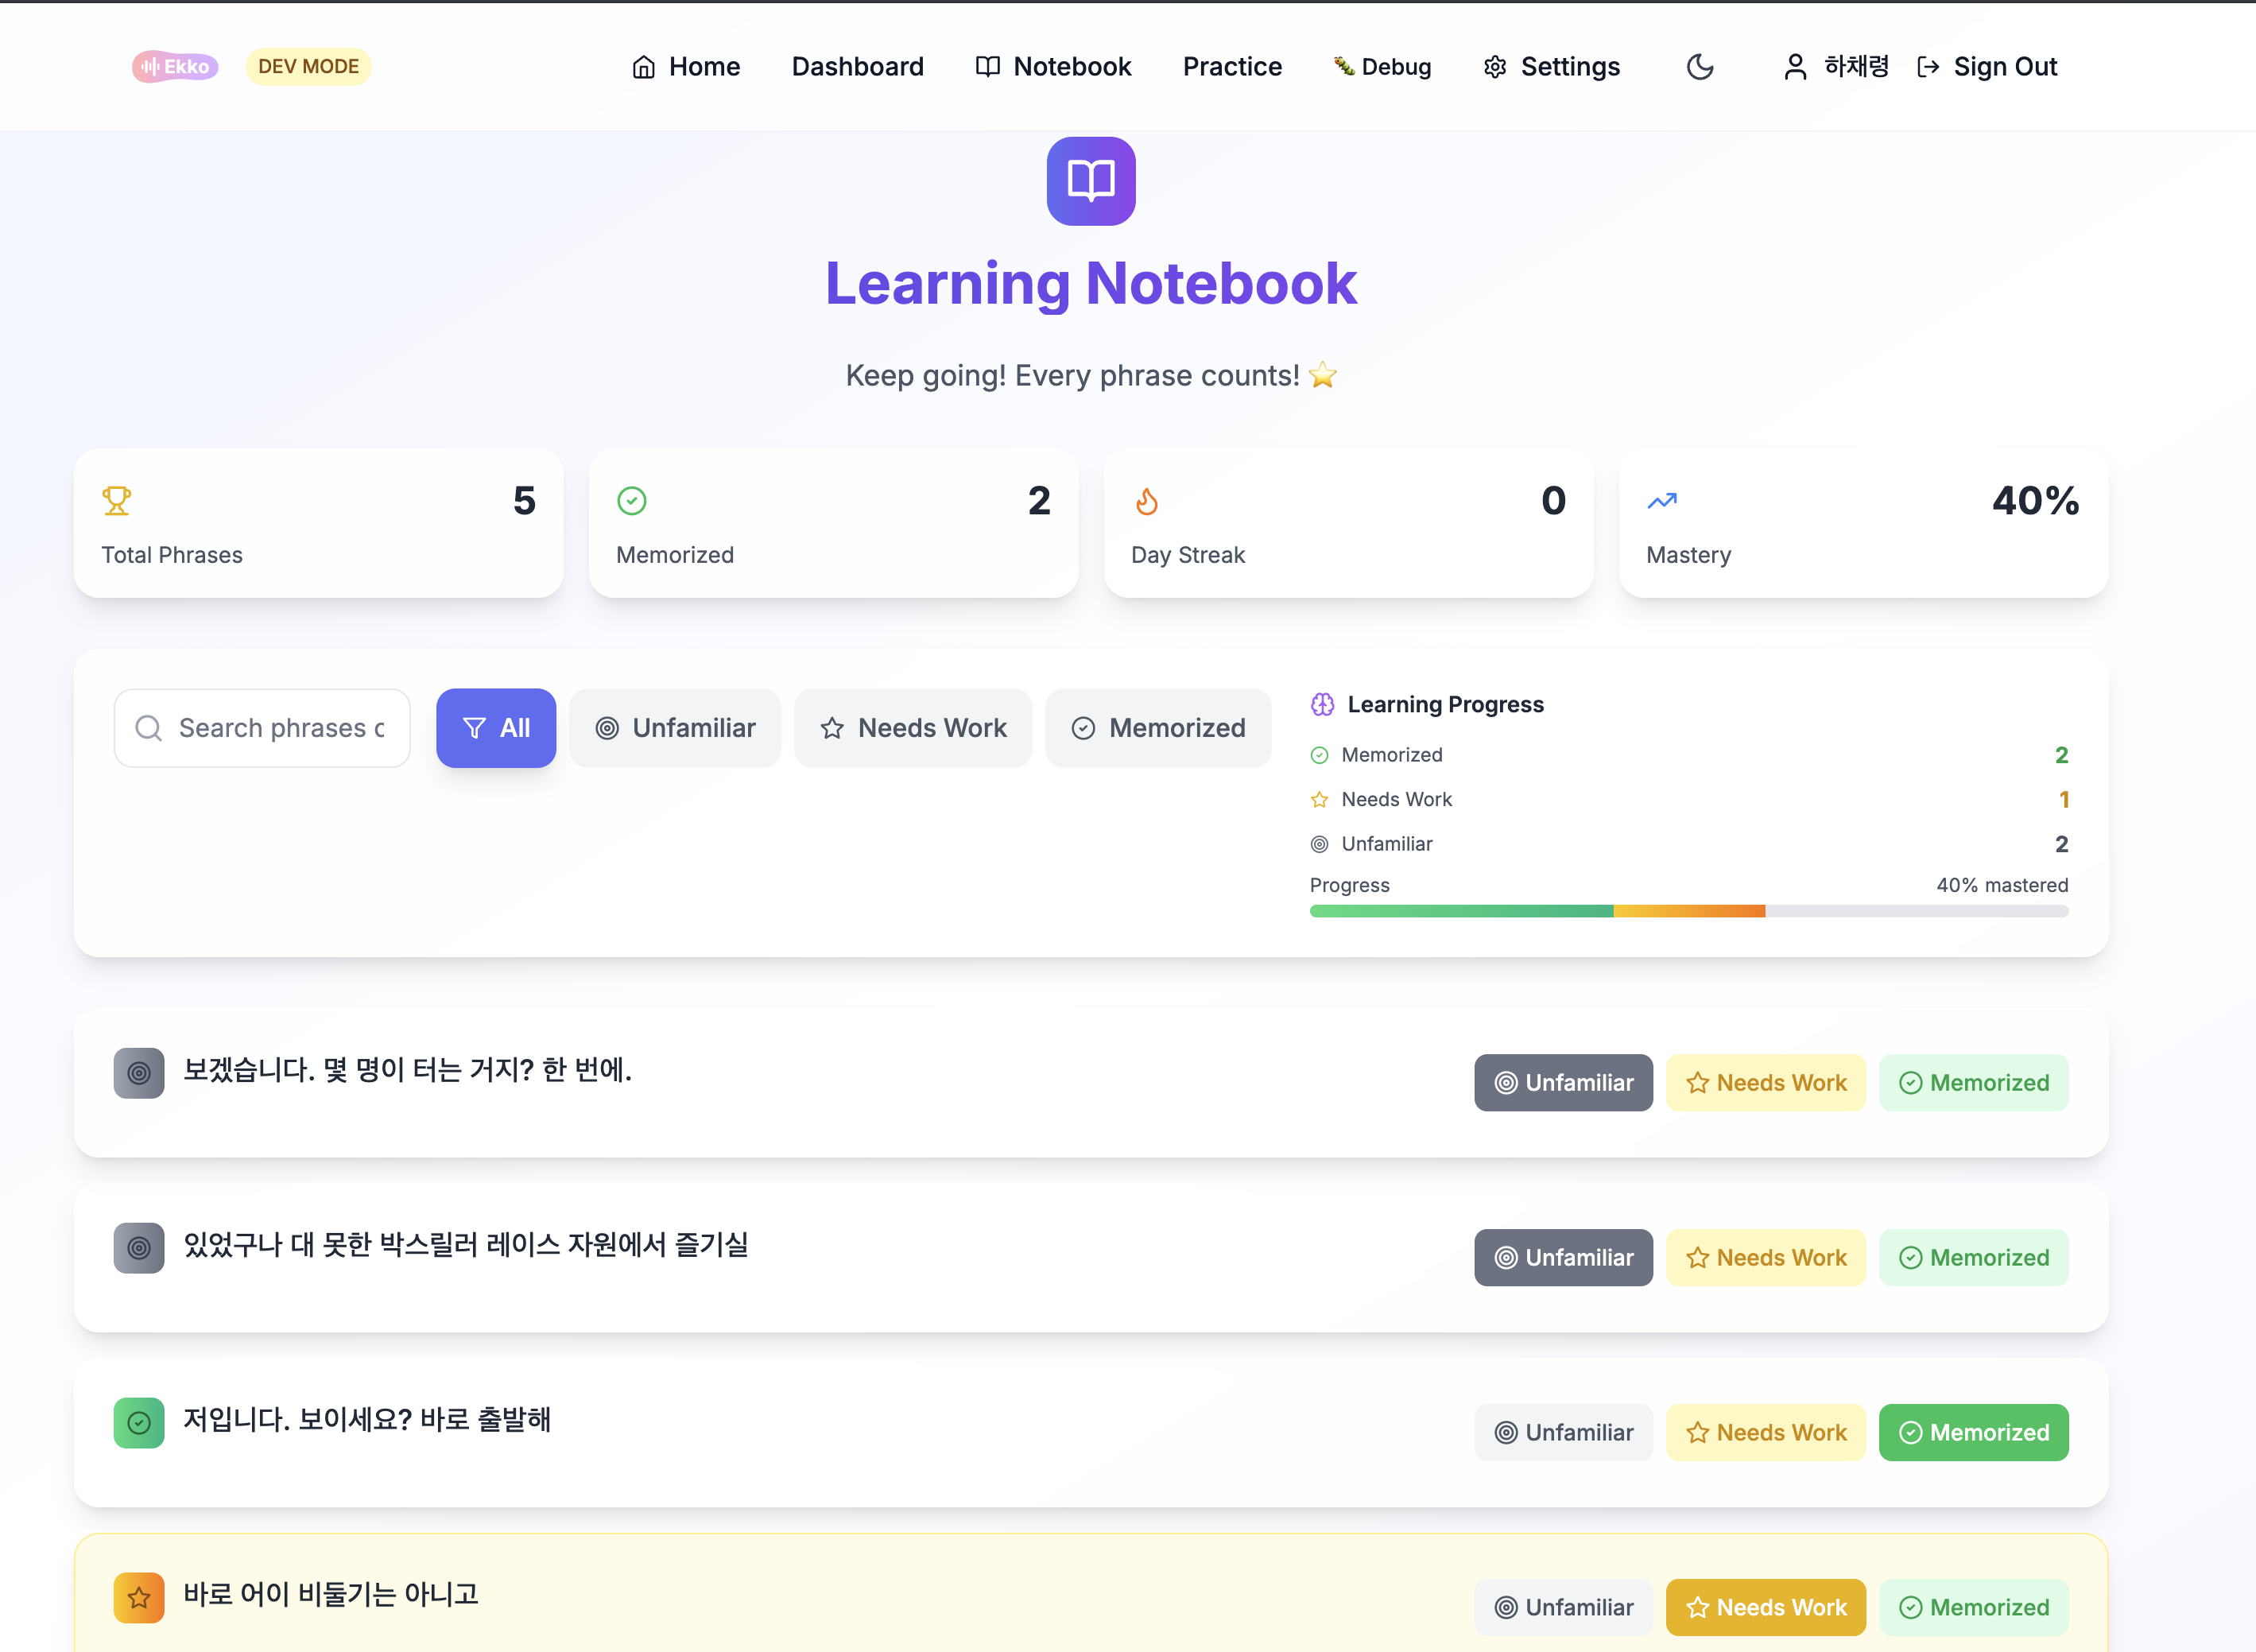Click the Sign Out button
Image resolution: width=2256 pixels, height=1652 pixels.
point(1987,67)
